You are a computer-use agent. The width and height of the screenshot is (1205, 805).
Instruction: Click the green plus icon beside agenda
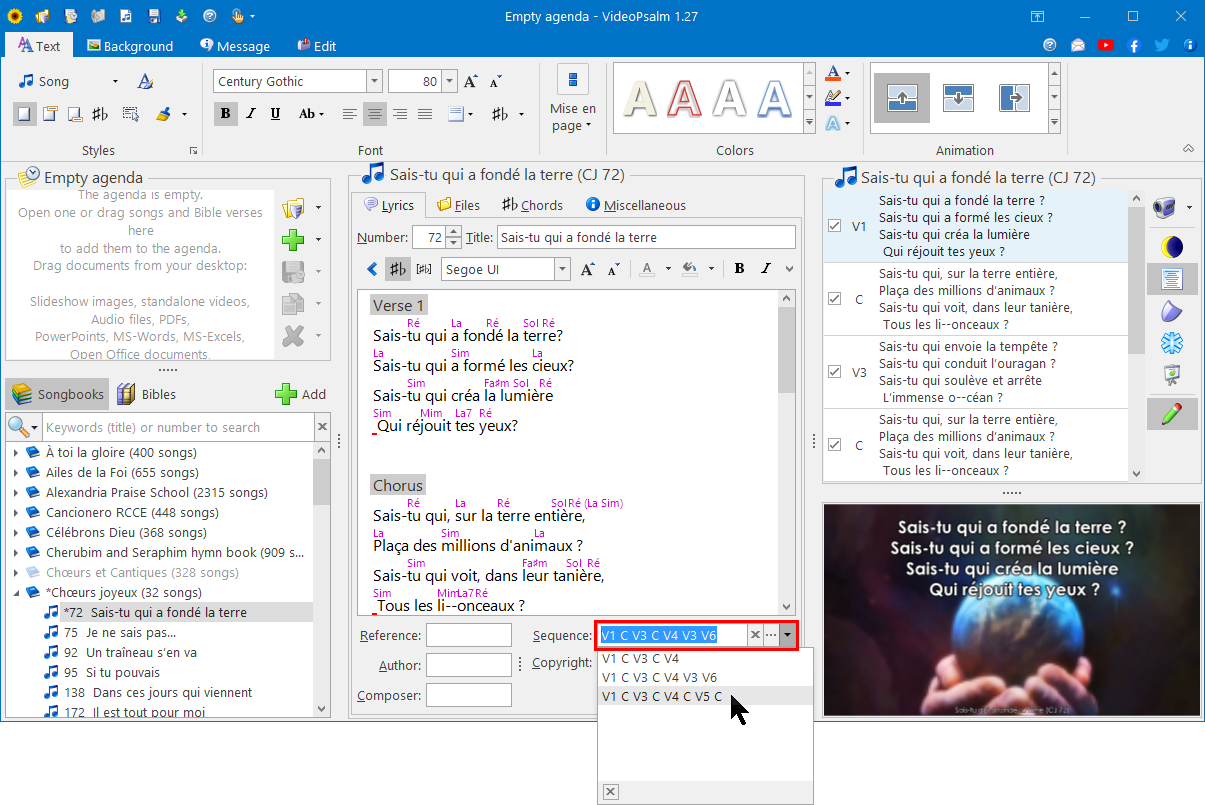click(x=293, y=240)
